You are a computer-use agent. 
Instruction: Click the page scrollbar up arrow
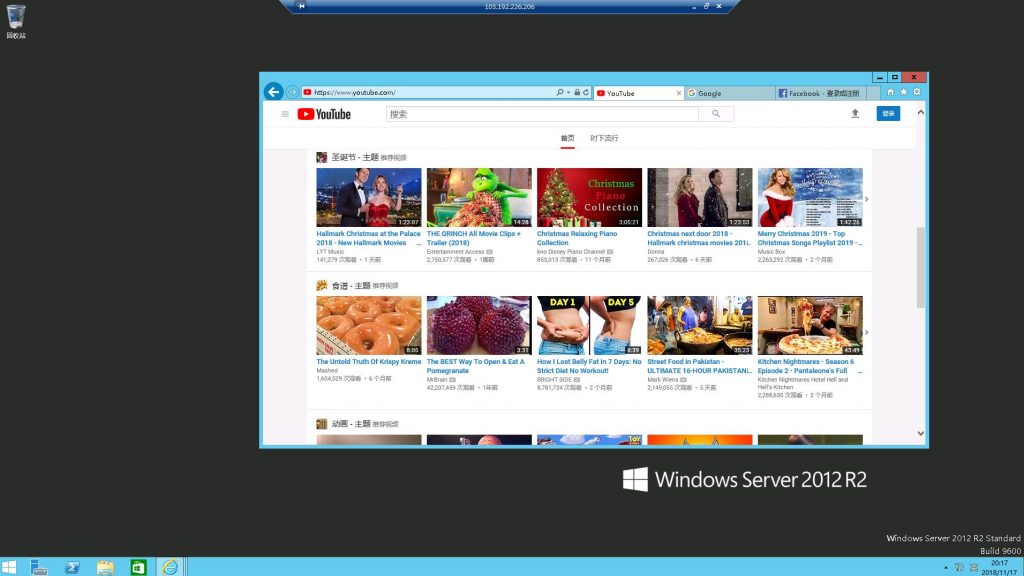pyautogui.click(x=920, y=112)
